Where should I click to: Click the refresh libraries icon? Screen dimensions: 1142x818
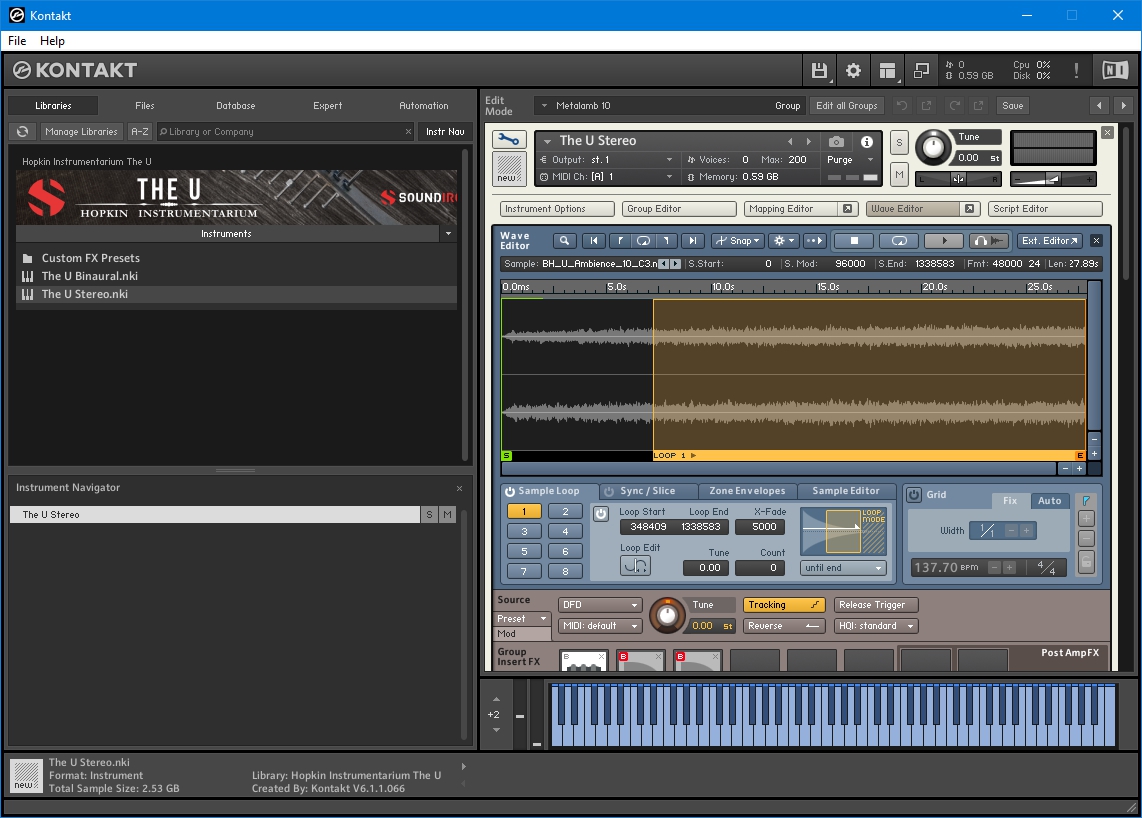coord(22,132)
